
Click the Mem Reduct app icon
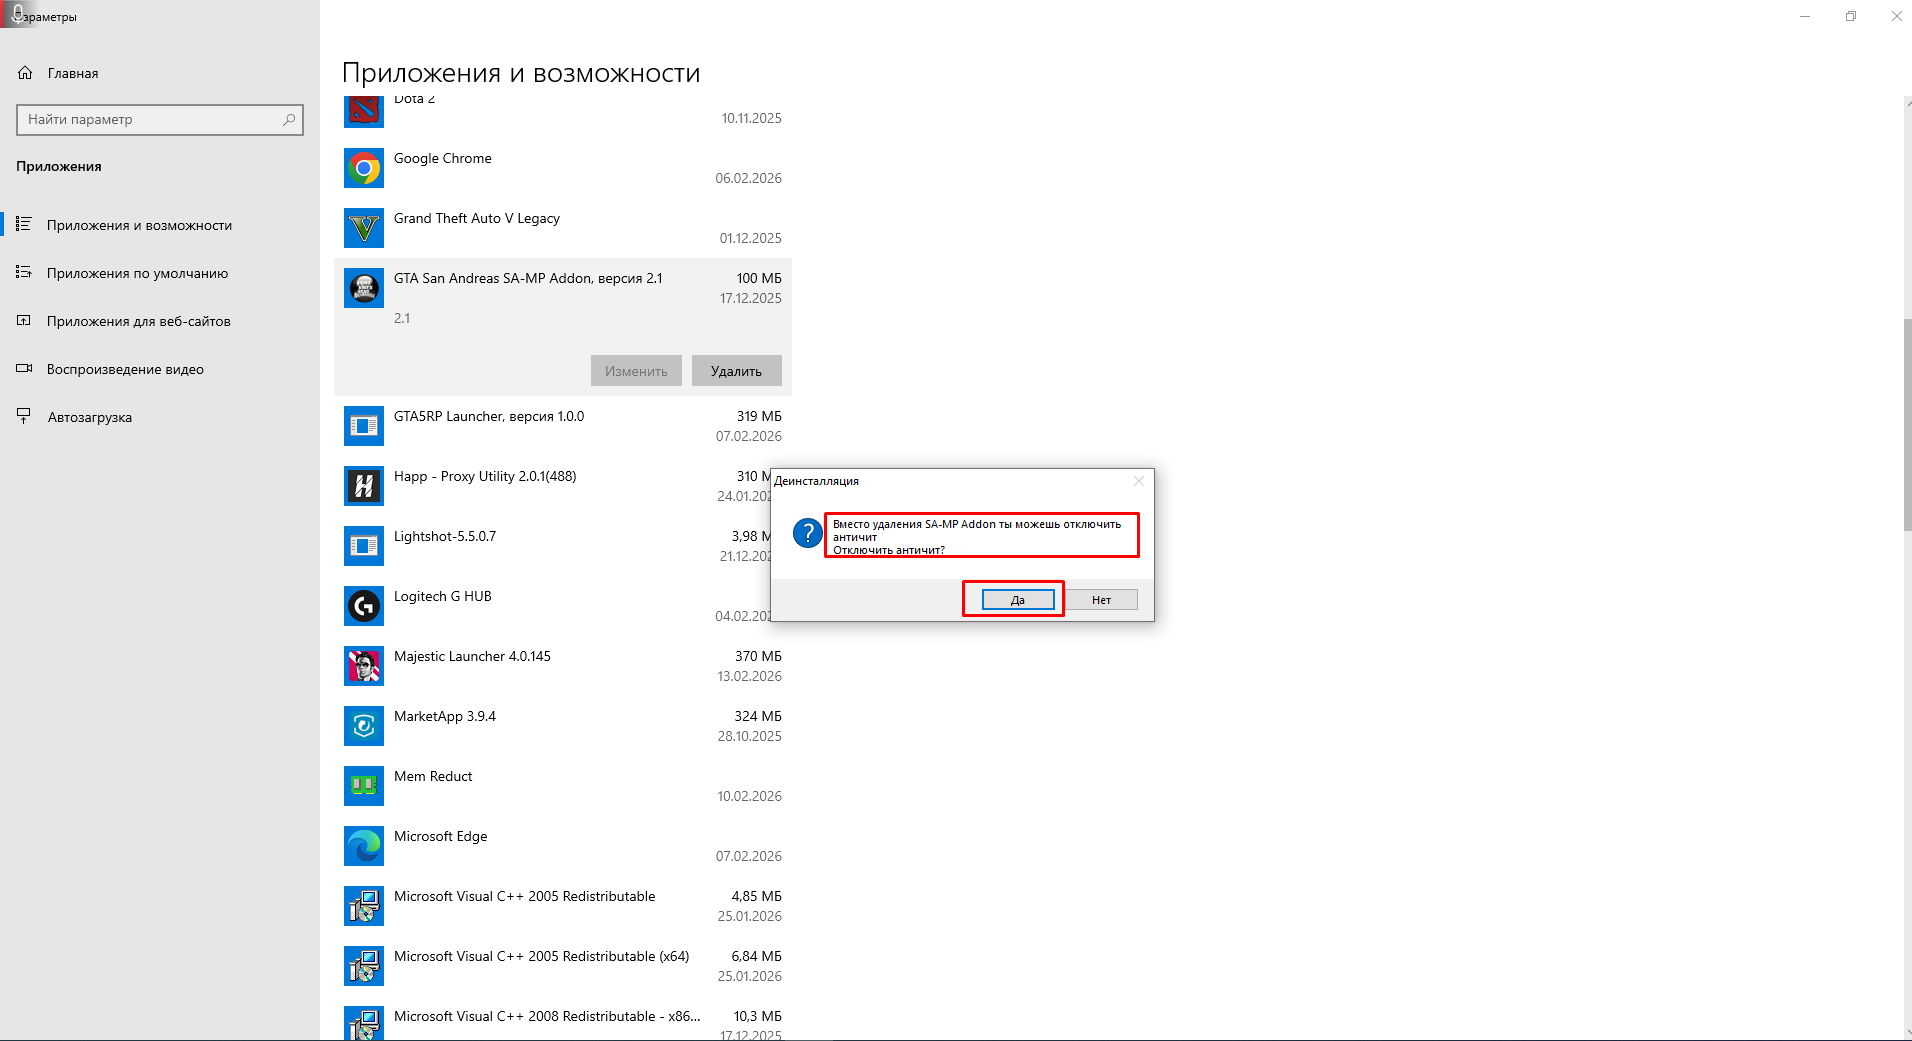364,786
